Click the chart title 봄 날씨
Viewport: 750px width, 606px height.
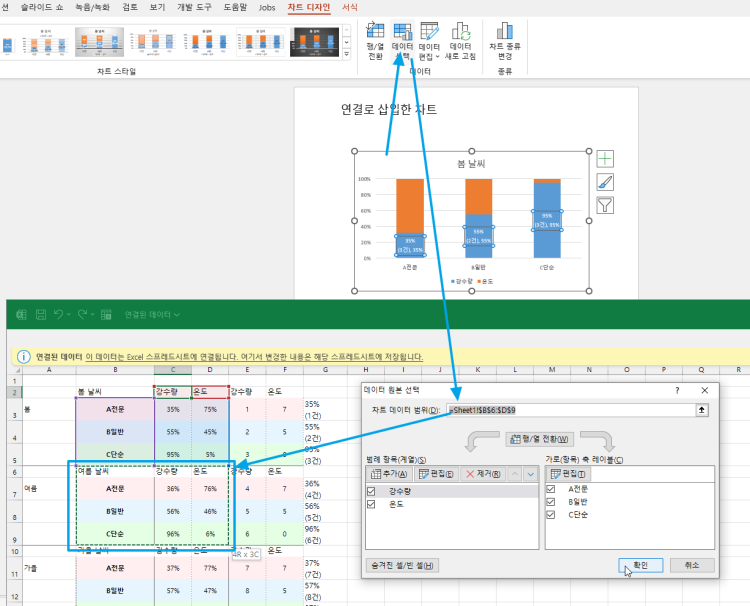click(x=471, y=164)
